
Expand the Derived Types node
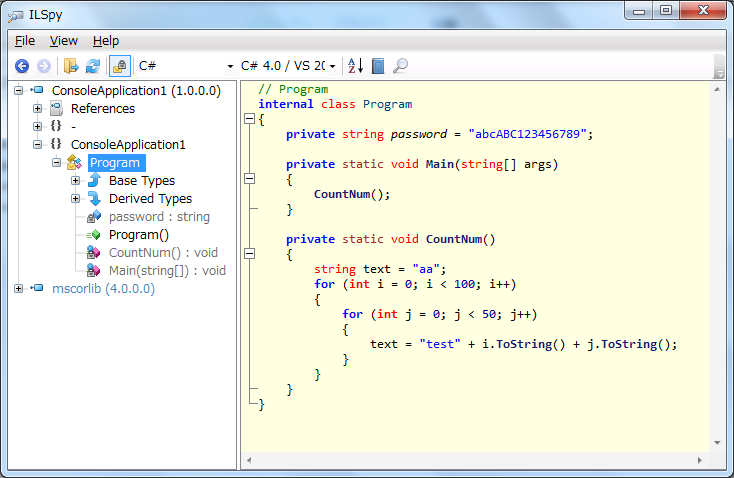click(x=75, y=199)
